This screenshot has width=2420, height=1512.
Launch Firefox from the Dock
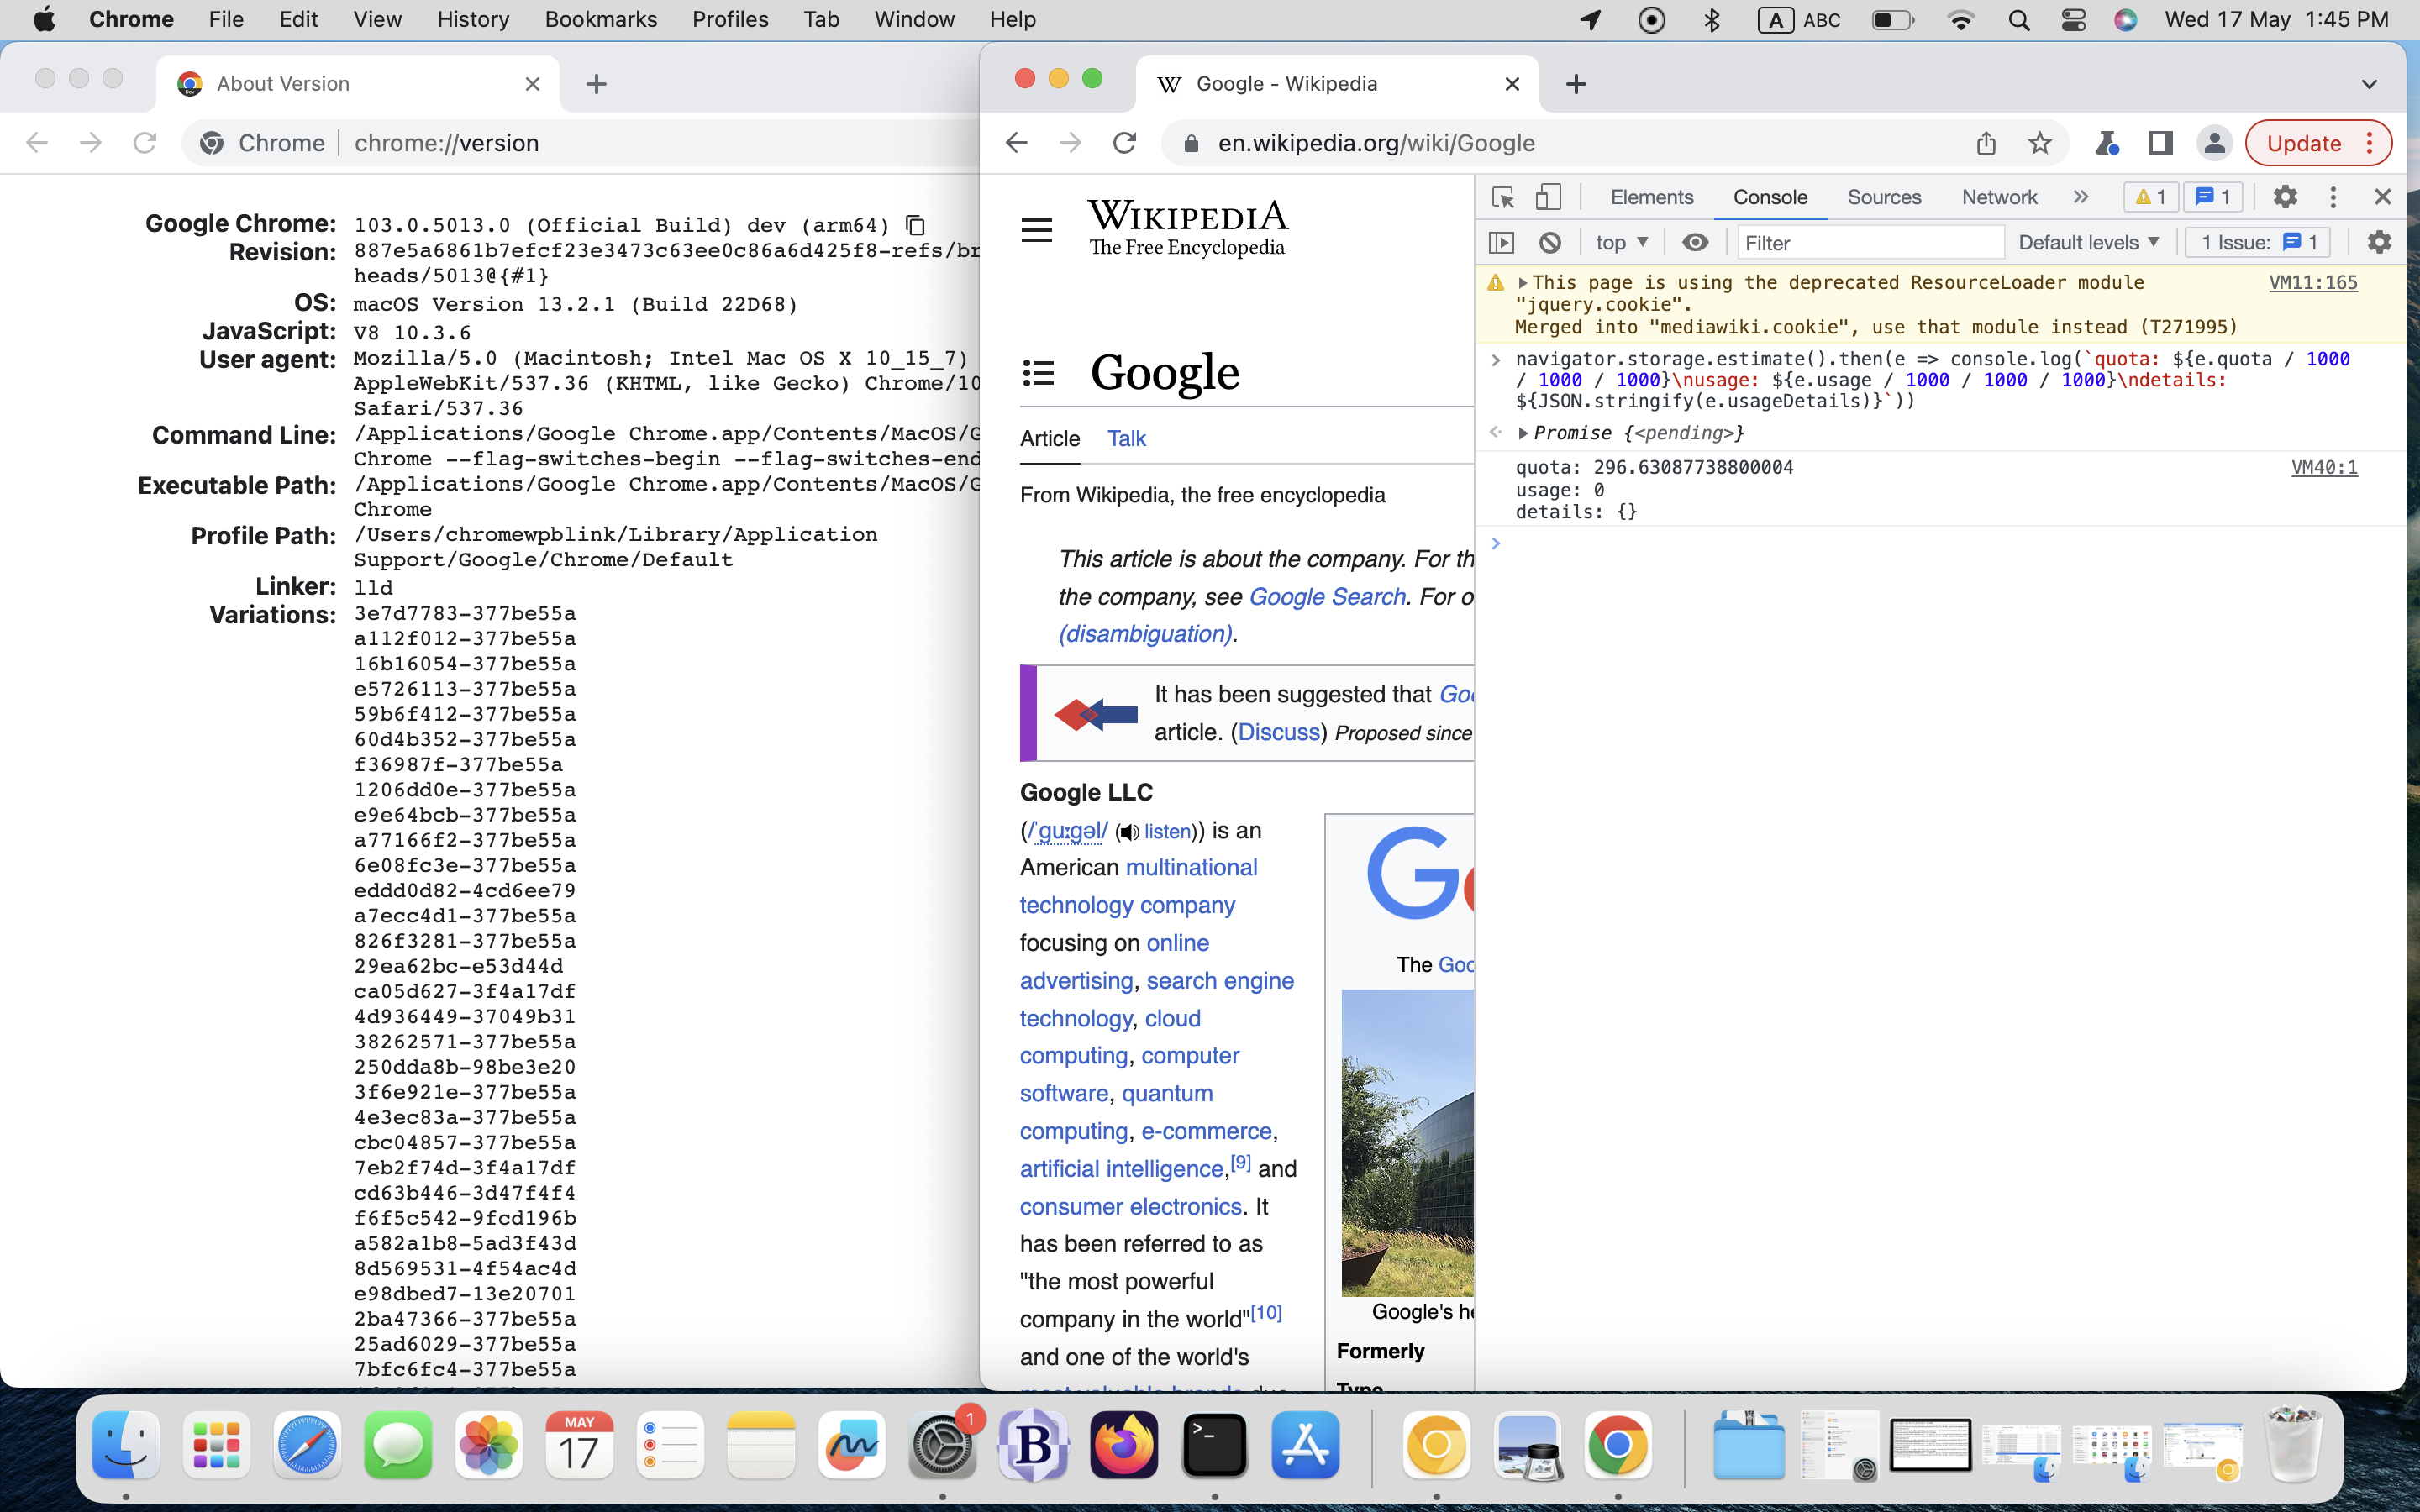(x=1124, y=1445)
